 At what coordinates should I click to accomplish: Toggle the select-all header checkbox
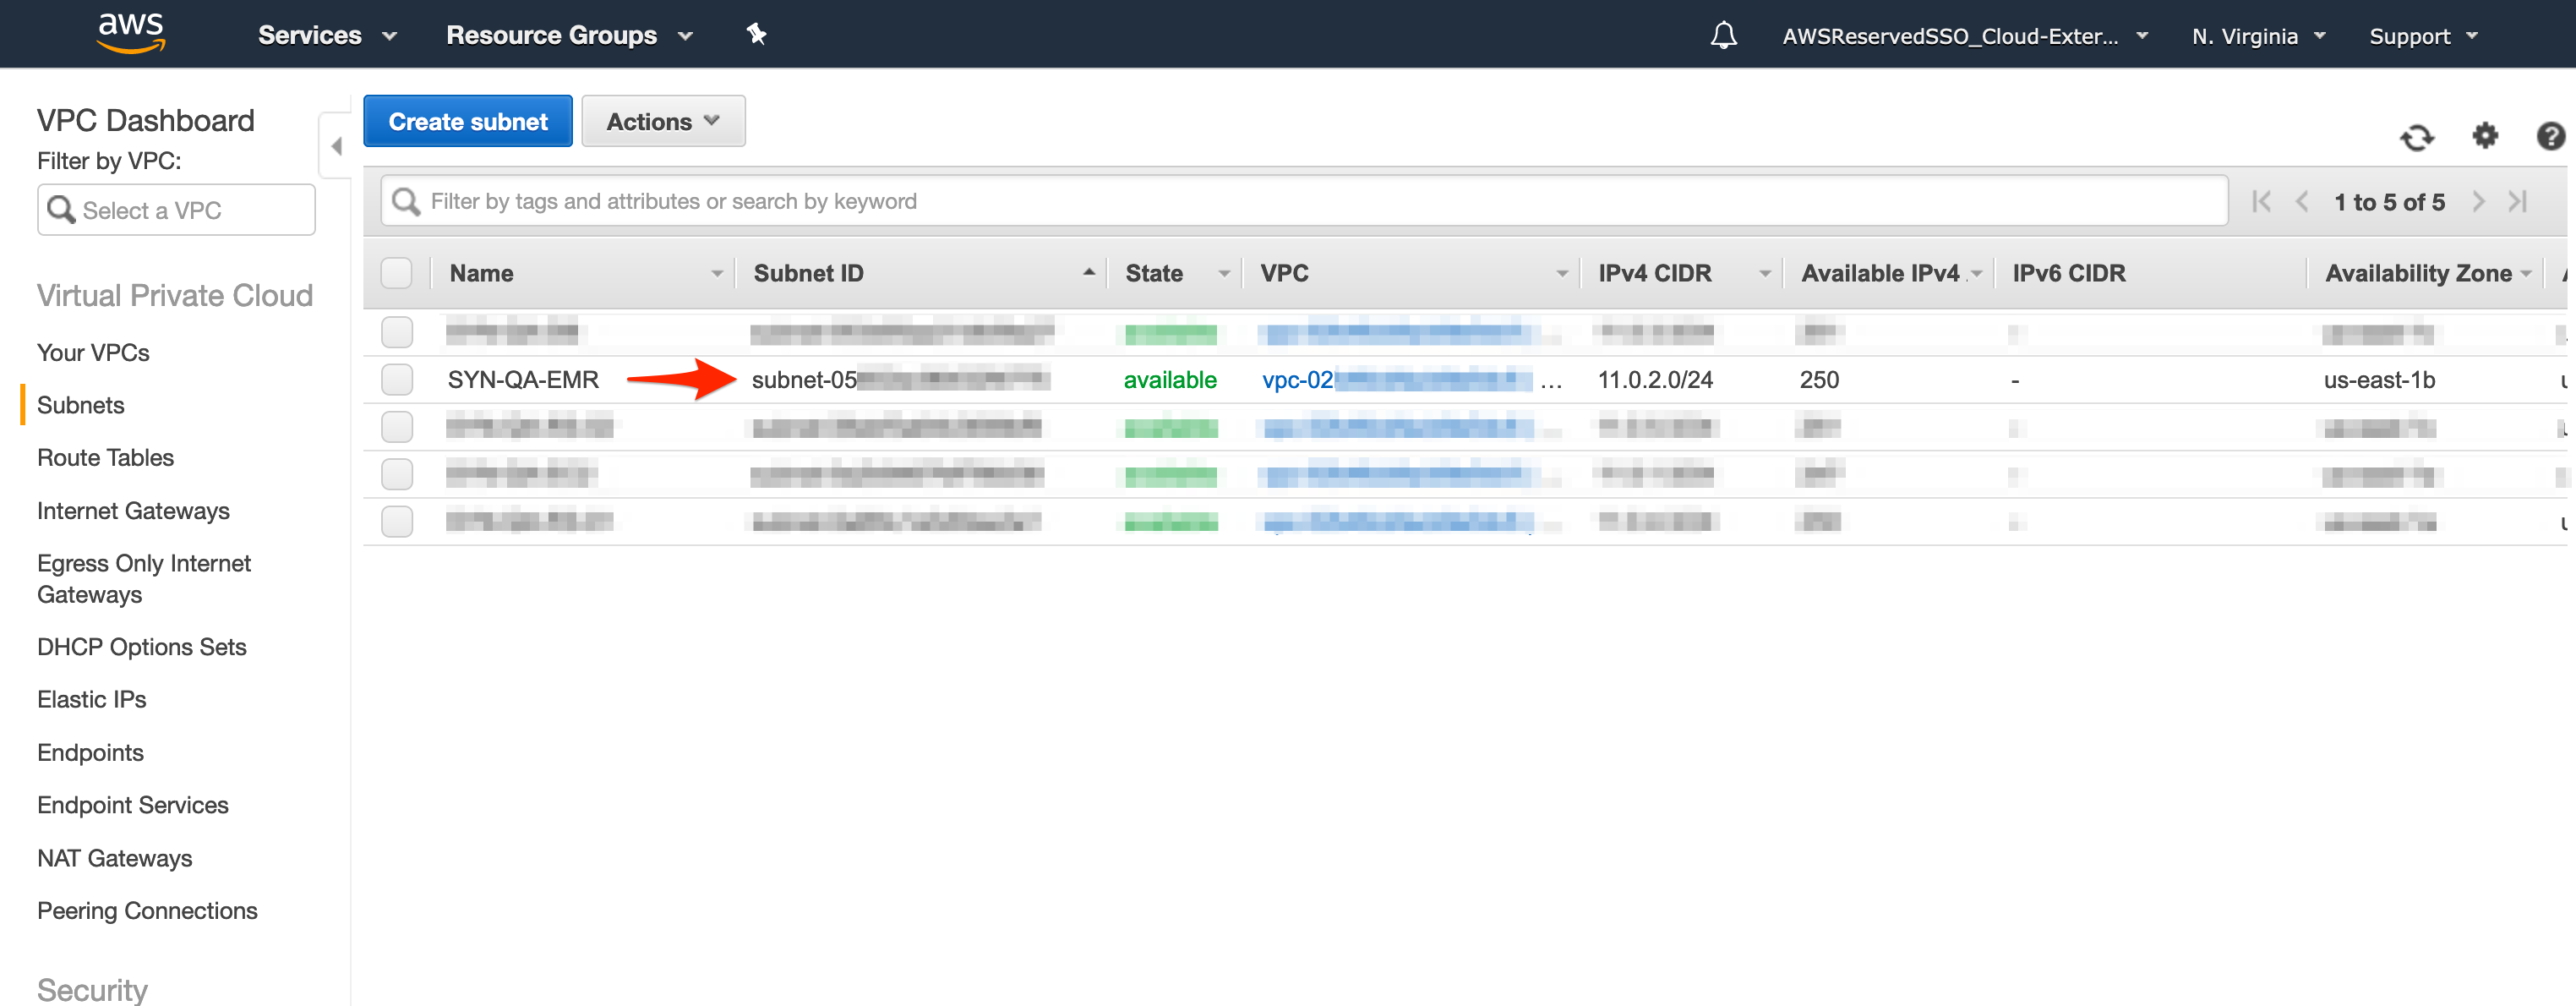click(x=397, y=273)
